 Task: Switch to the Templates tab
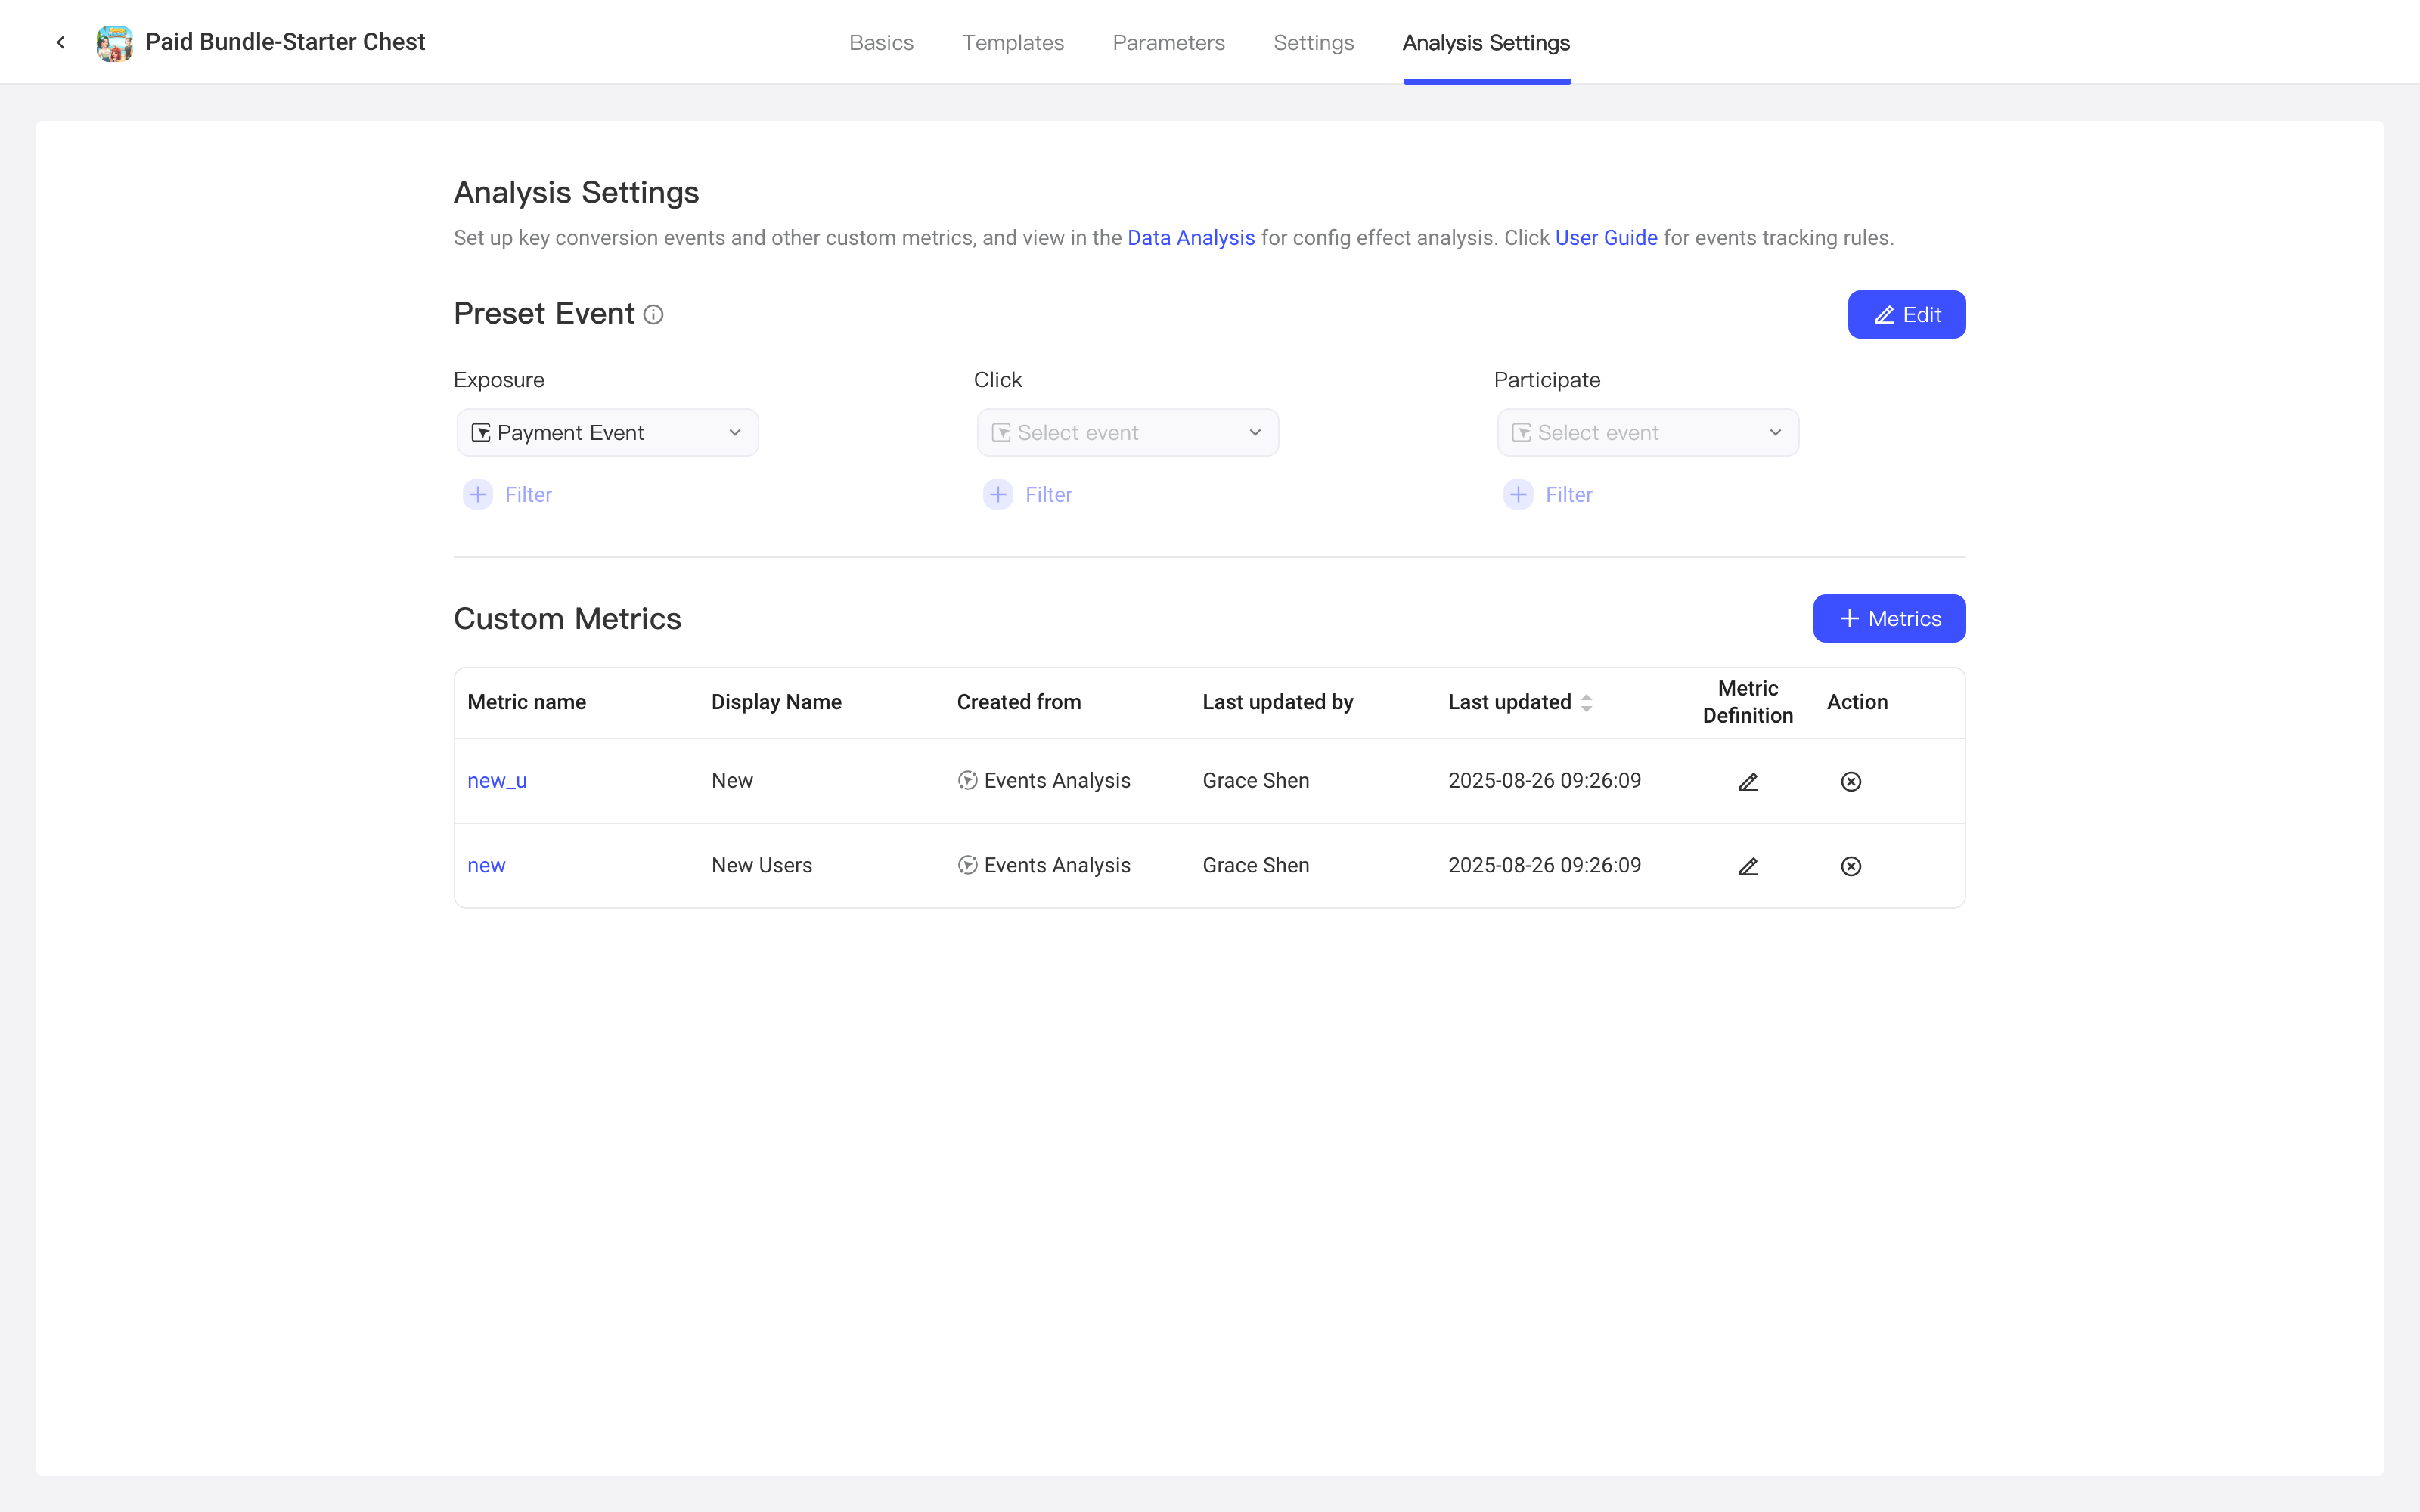(1013, 43)
